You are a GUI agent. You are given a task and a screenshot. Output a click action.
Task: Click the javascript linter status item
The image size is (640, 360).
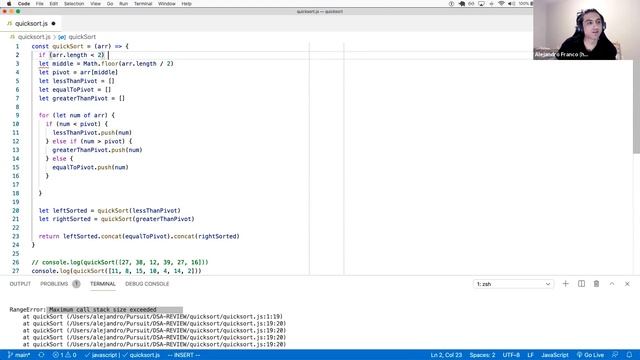(x=102, y=355)
